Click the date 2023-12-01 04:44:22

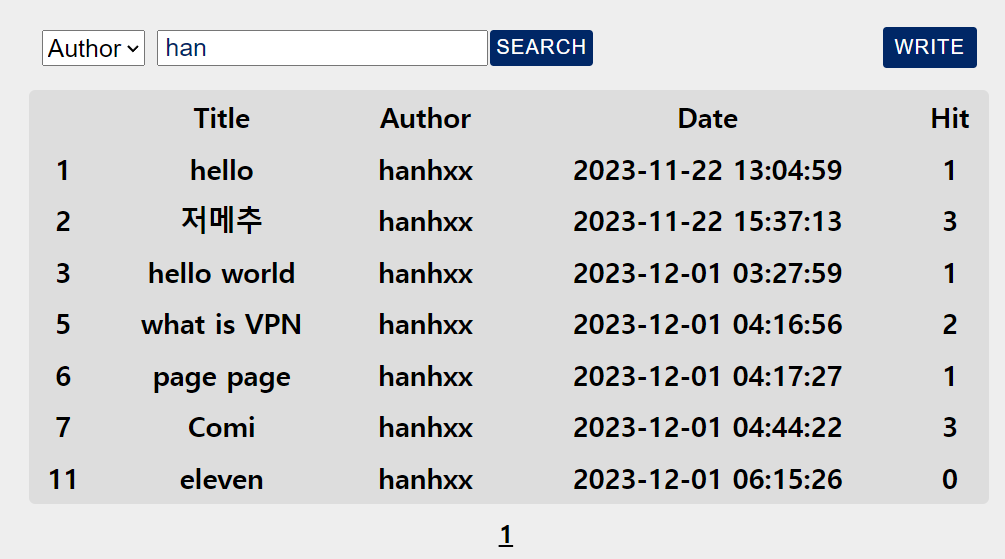[708, 428]
